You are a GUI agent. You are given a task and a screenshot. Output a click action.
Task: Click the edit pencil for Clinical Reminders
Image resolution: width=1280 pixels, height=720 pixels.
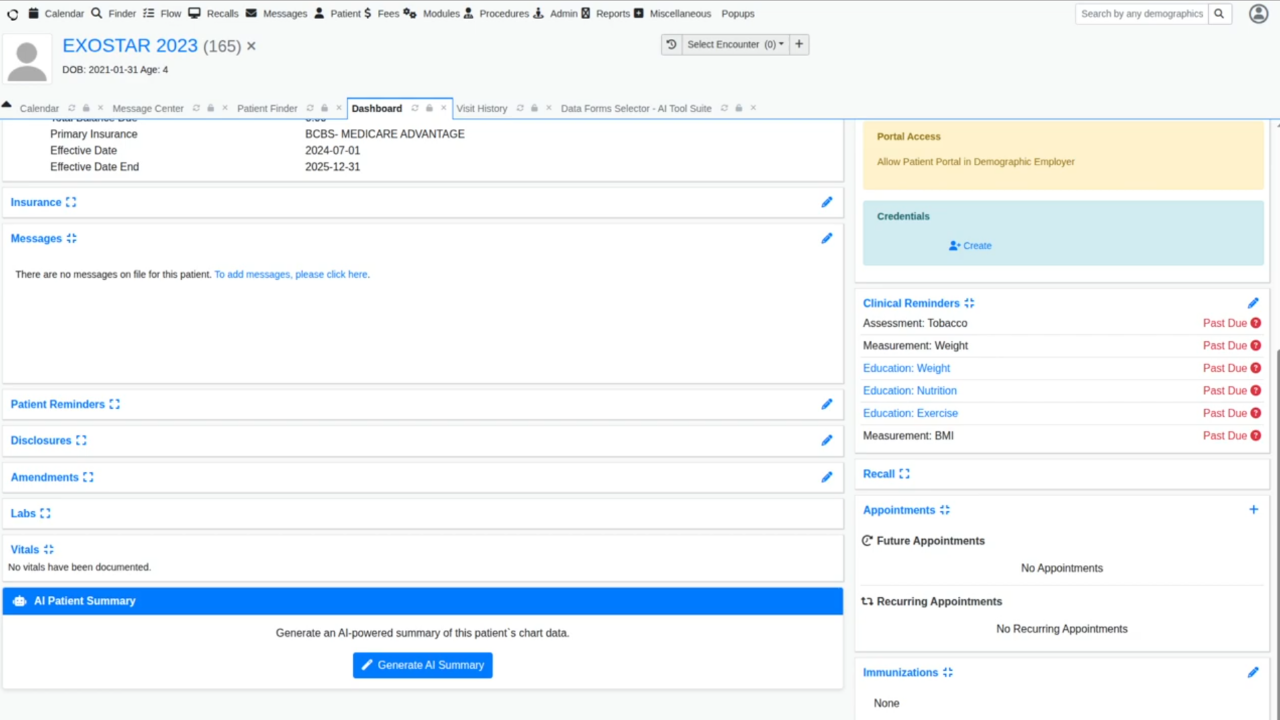1253,303
